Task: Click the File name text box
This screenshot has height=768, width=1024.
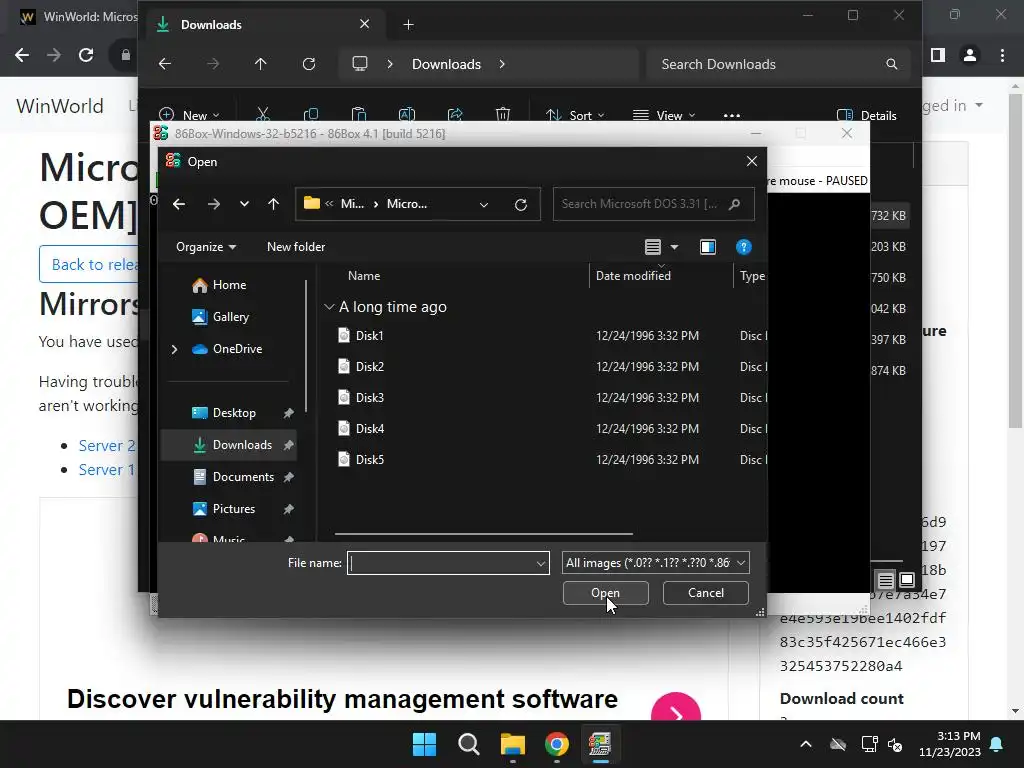Action: [x=441, y=563]
